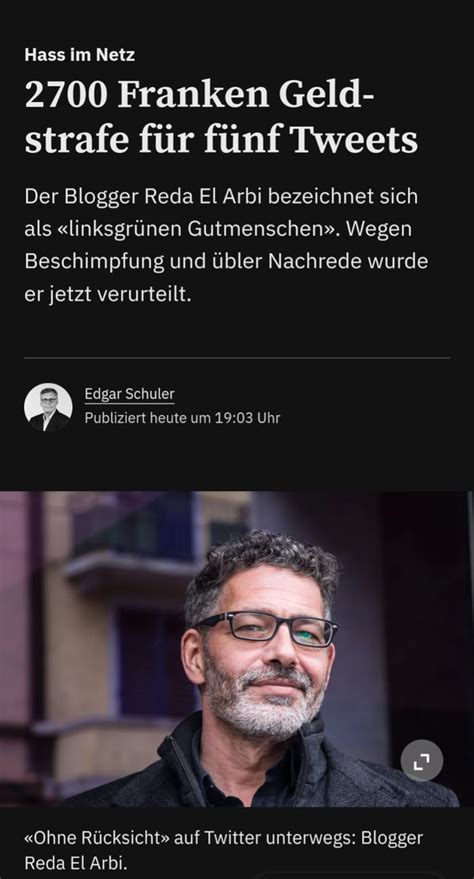Open the portrait photo of the blogger
Viewport: 474px width, 879px height.
(x=237, y=649)
